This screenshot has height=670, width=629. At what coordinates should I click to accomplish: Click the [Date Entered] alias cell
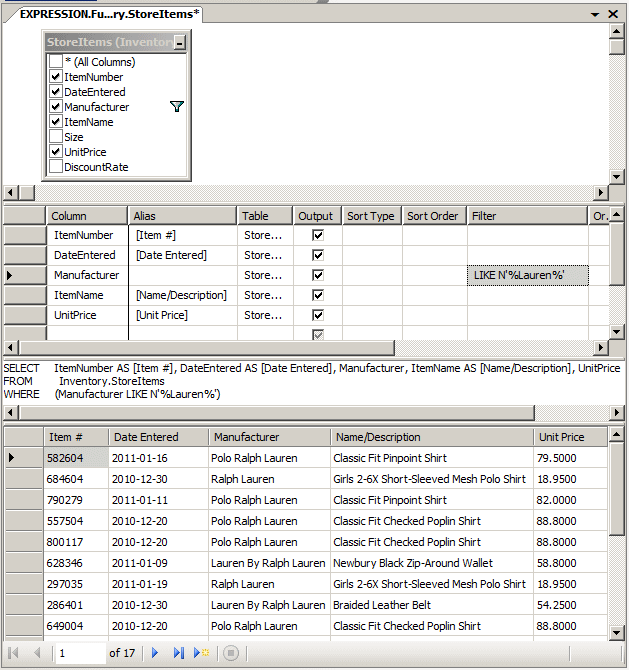182,255
